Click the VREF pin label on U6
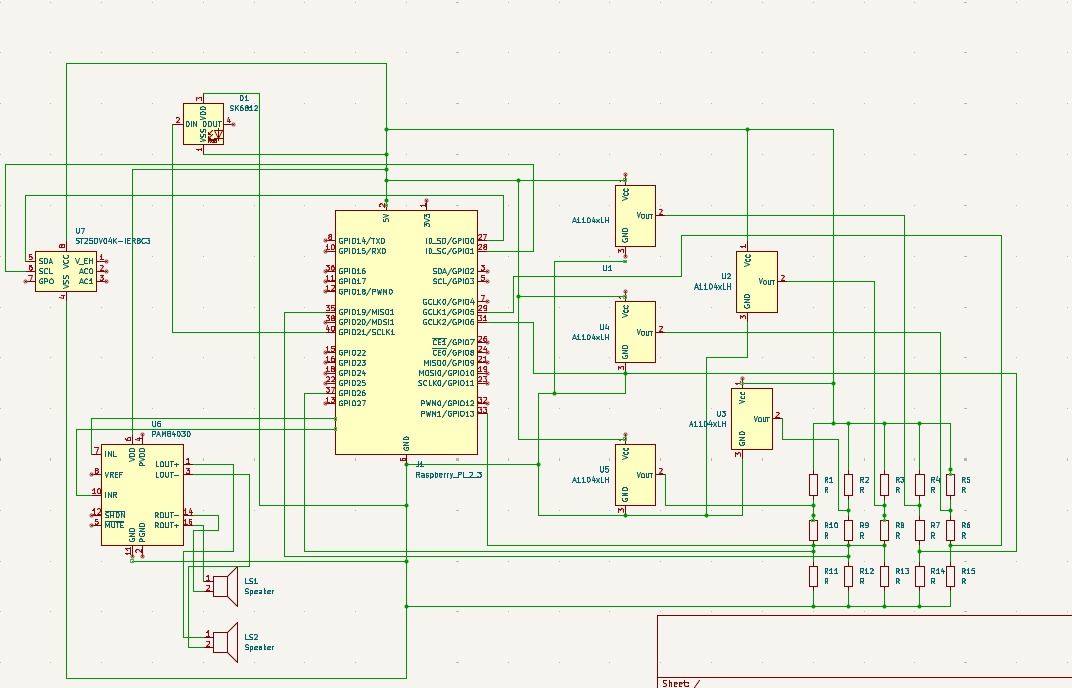This screenshot has height=688, width=1072. coord(113,475)
